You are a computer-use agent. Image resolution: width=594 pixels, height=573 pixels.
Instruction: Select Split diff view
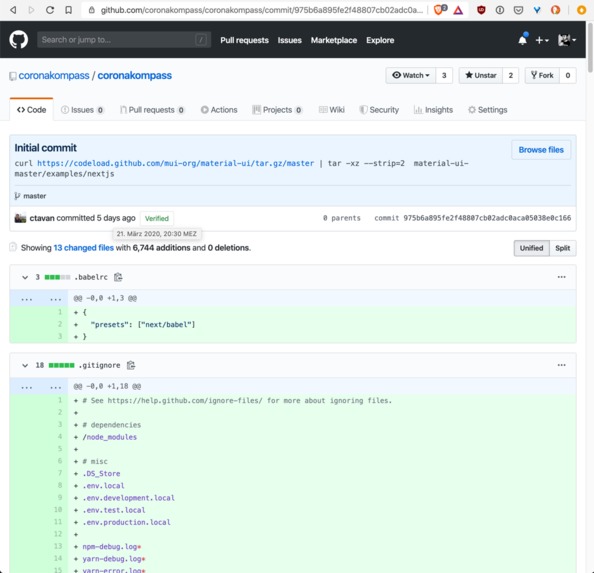(x=563, y=248)
